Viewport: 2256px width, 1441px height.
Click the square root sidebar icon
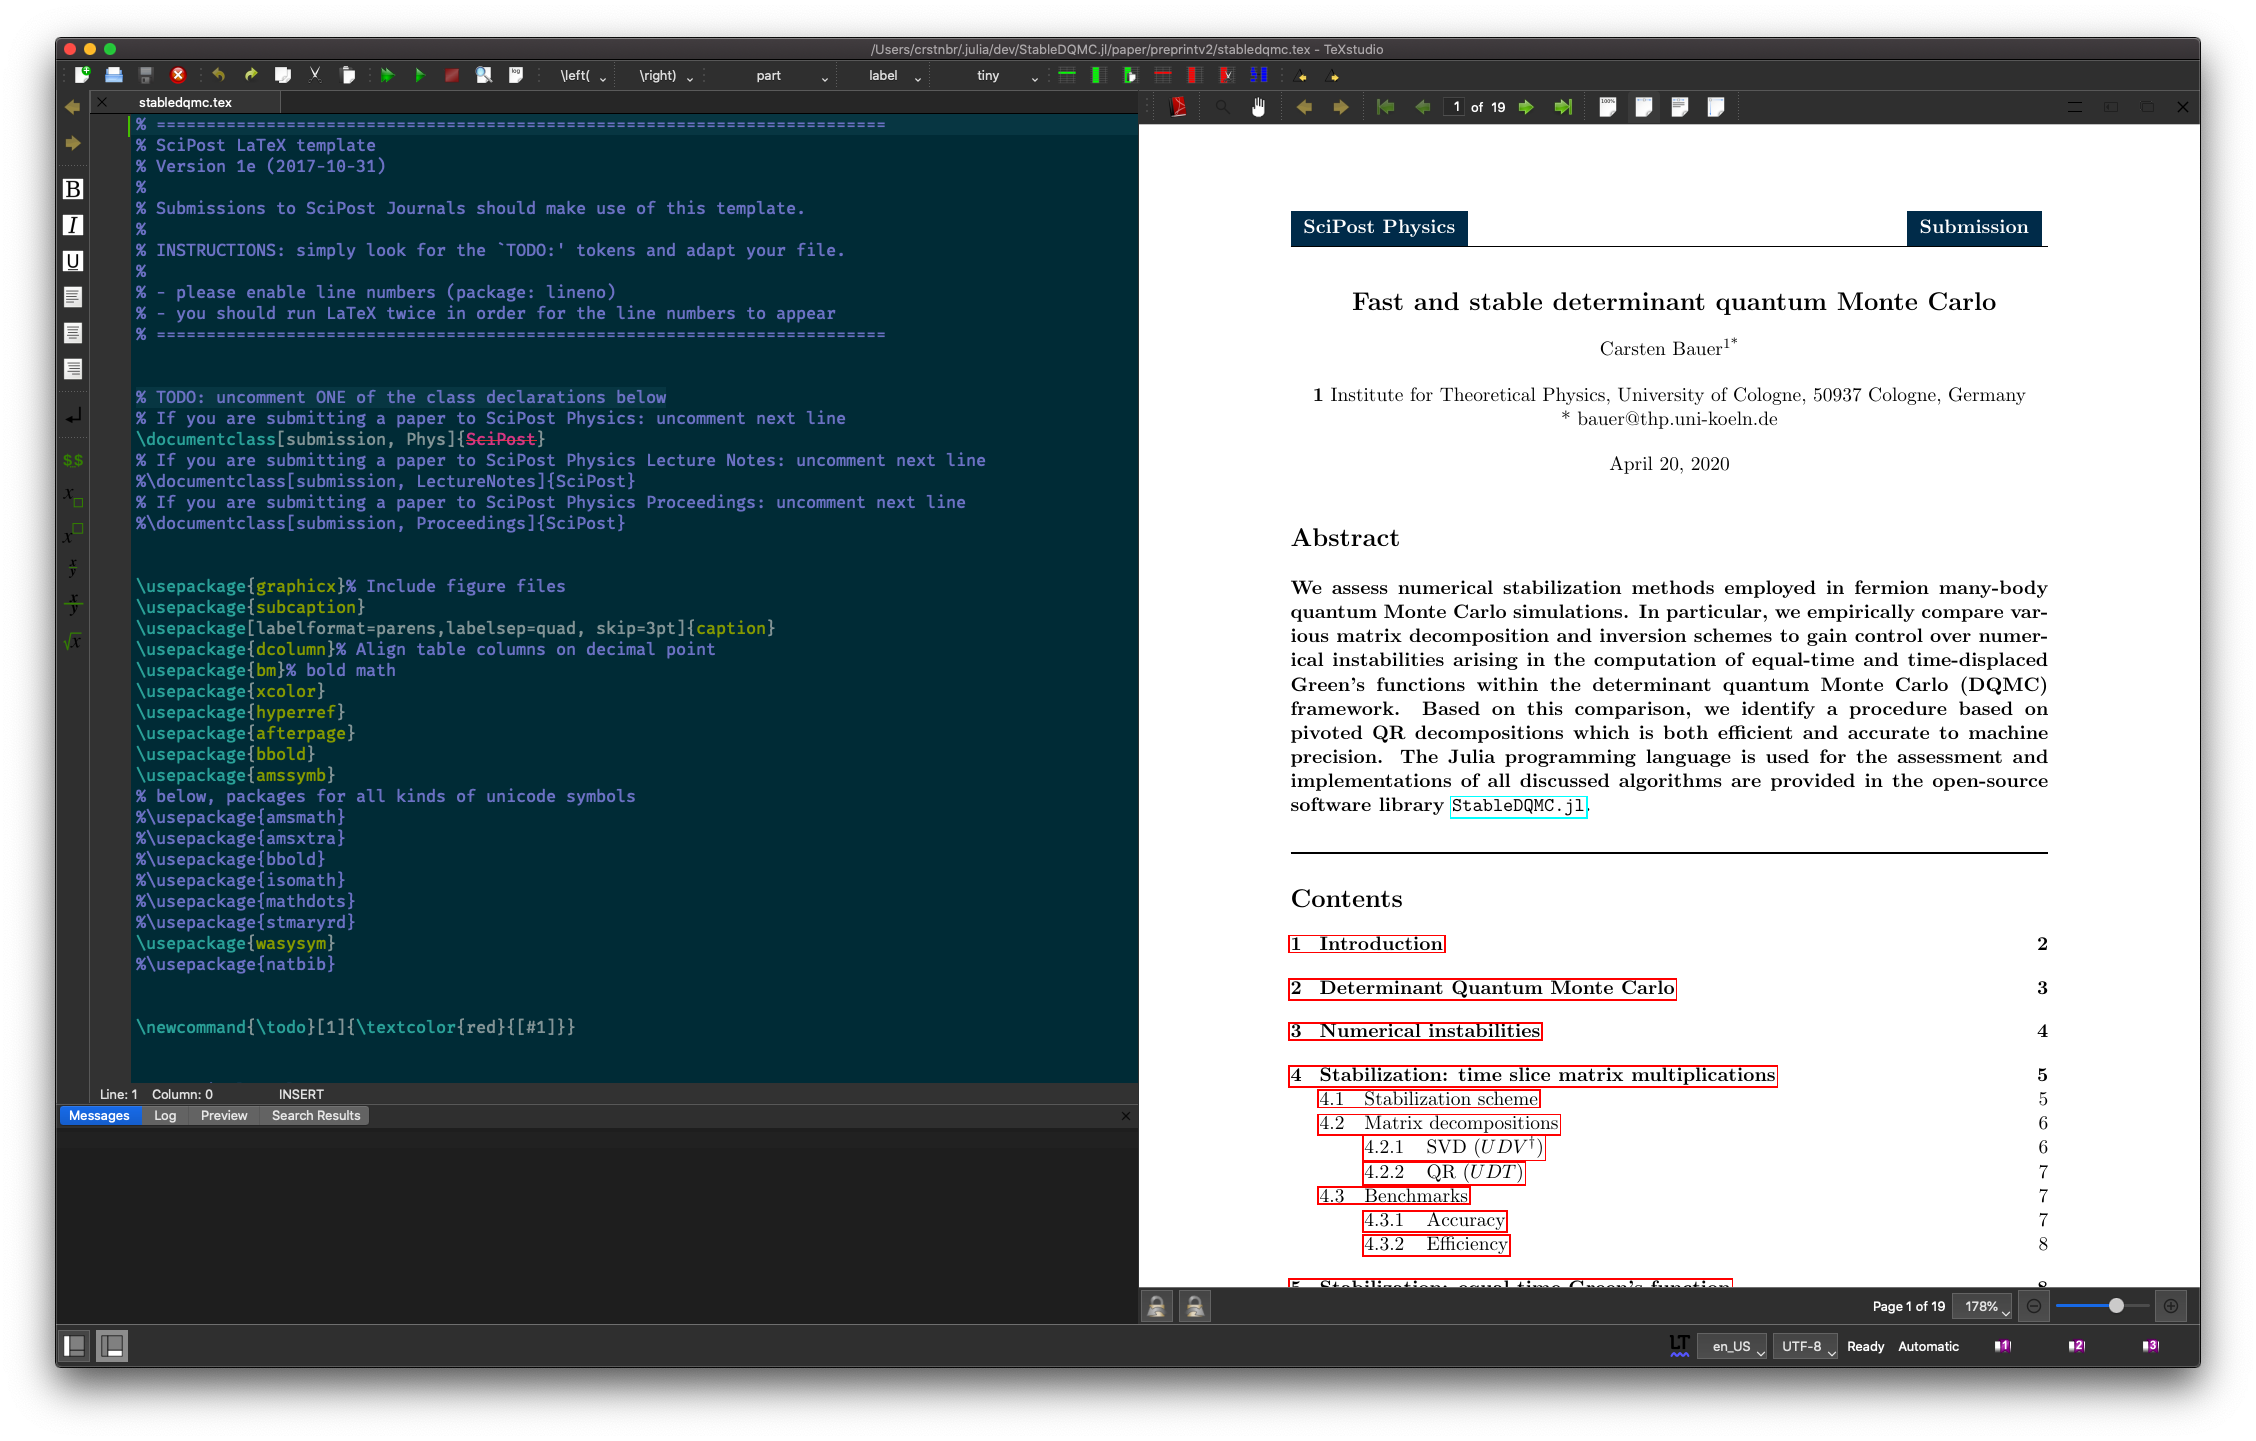pyautogui.click(x=73, y=641)
